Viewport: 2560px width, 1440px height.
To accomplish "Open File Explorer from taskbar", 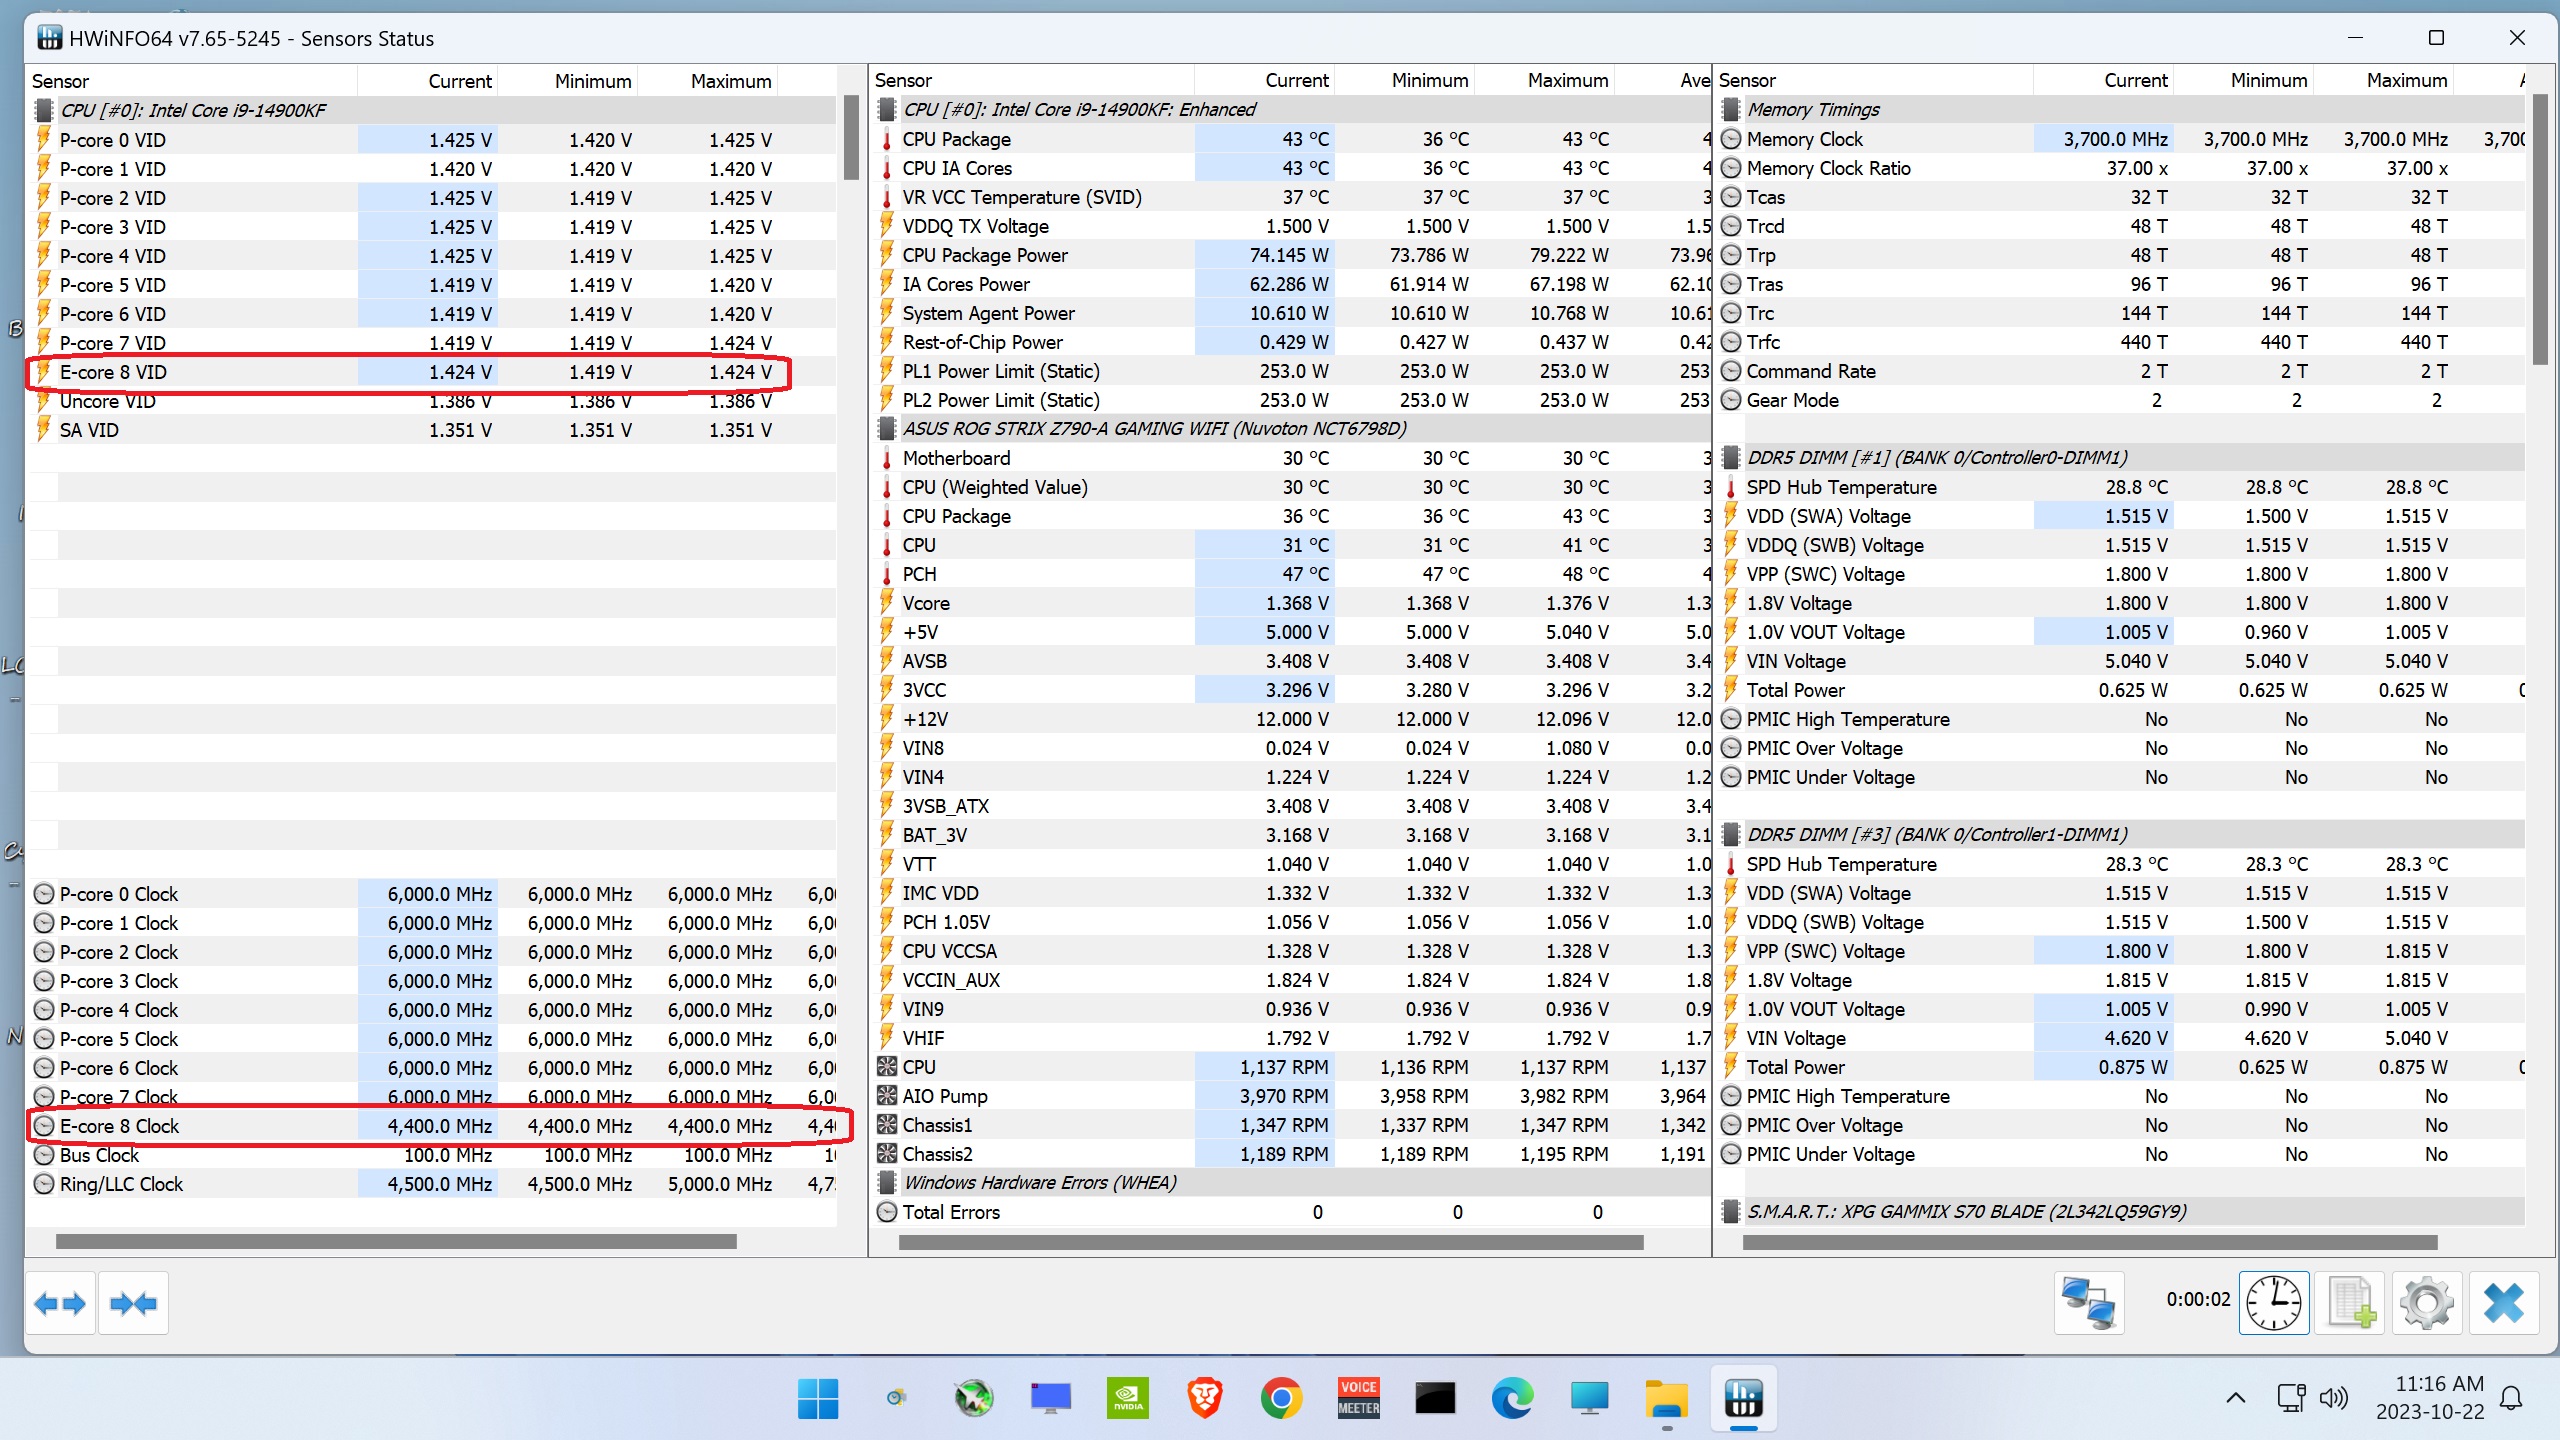I will (x=1667, y=1398).
